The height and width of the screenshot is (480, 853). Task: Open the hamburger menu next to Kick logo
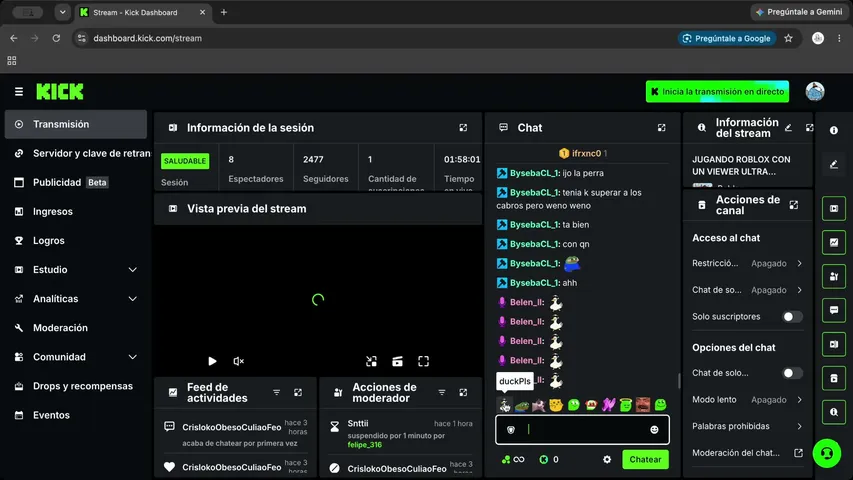18,91
